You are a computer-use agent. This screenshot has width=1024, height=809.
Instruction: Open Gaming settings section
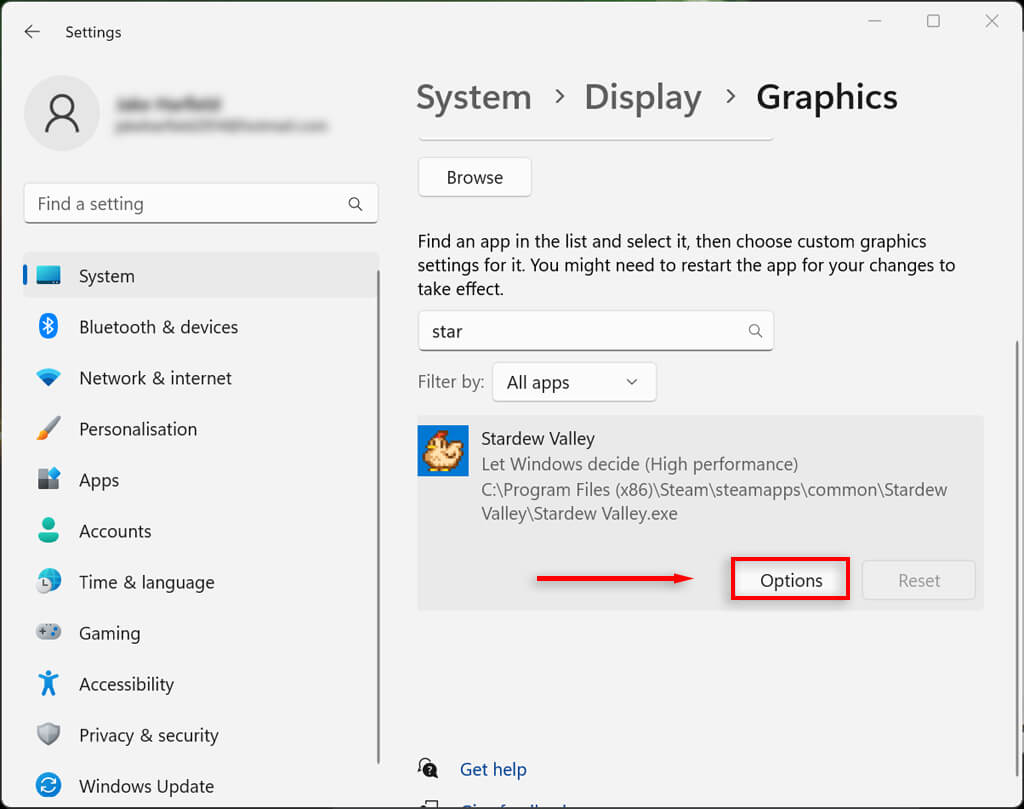click(x=109, y=633)
